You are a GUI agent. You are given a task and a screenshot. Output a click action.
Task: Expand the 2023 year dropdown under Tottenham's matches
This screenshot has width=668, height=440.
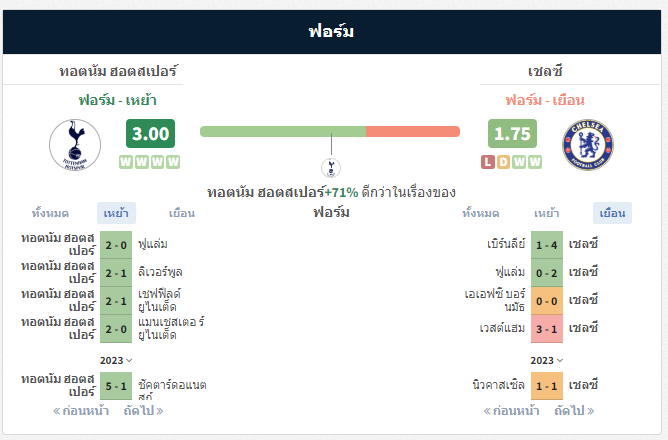[x=116, y=361]
